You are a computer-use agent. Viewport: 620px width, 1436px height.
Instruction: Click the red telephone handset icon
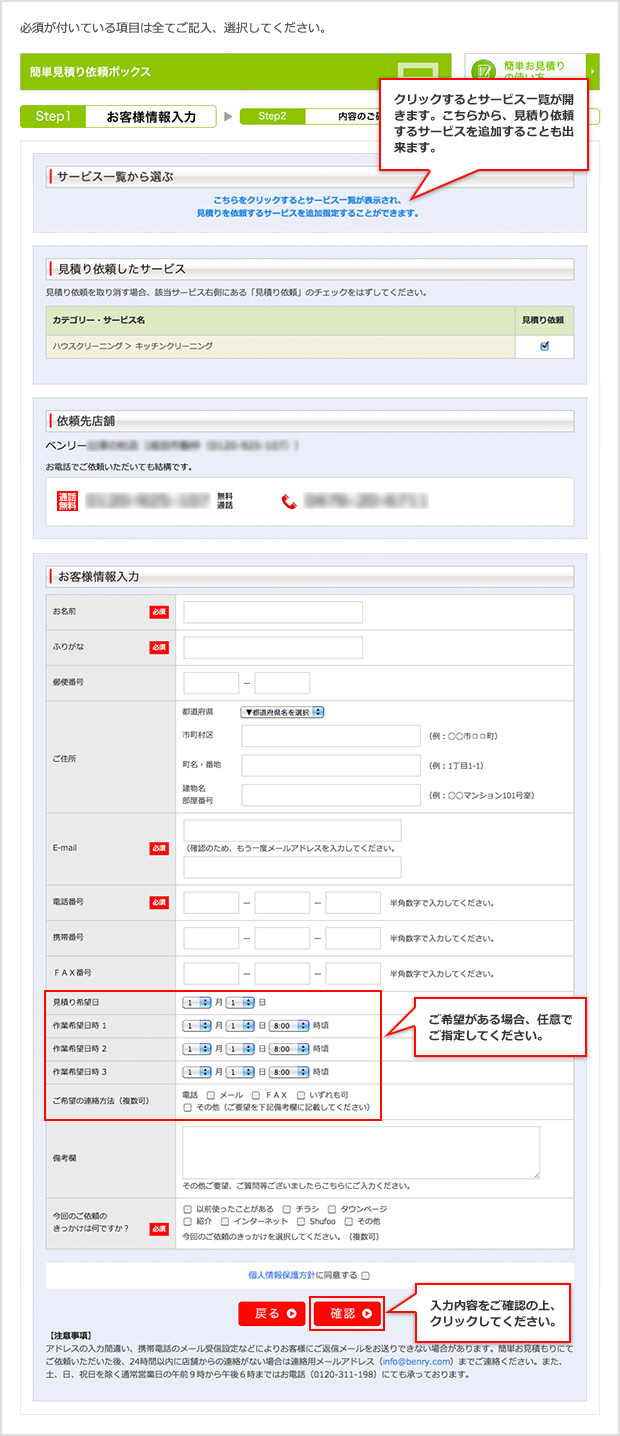click(289, 501)
